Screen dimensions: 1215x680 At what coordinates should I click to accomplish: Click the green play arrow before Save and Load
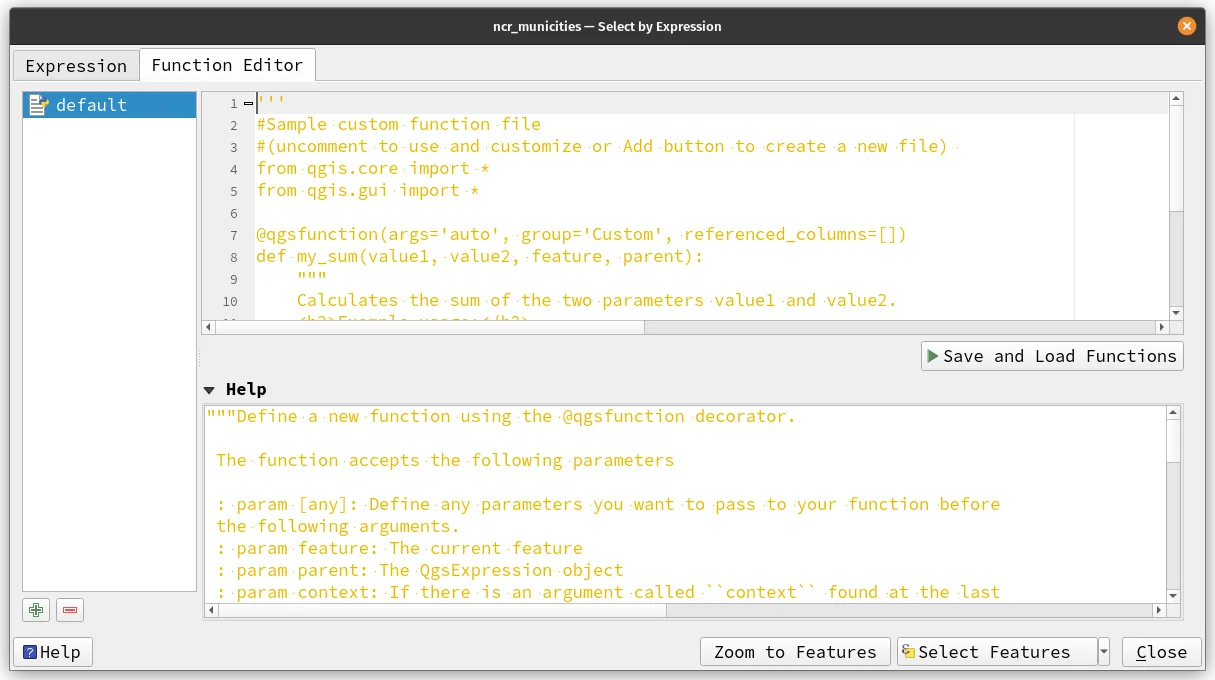[x=934, y=355]
